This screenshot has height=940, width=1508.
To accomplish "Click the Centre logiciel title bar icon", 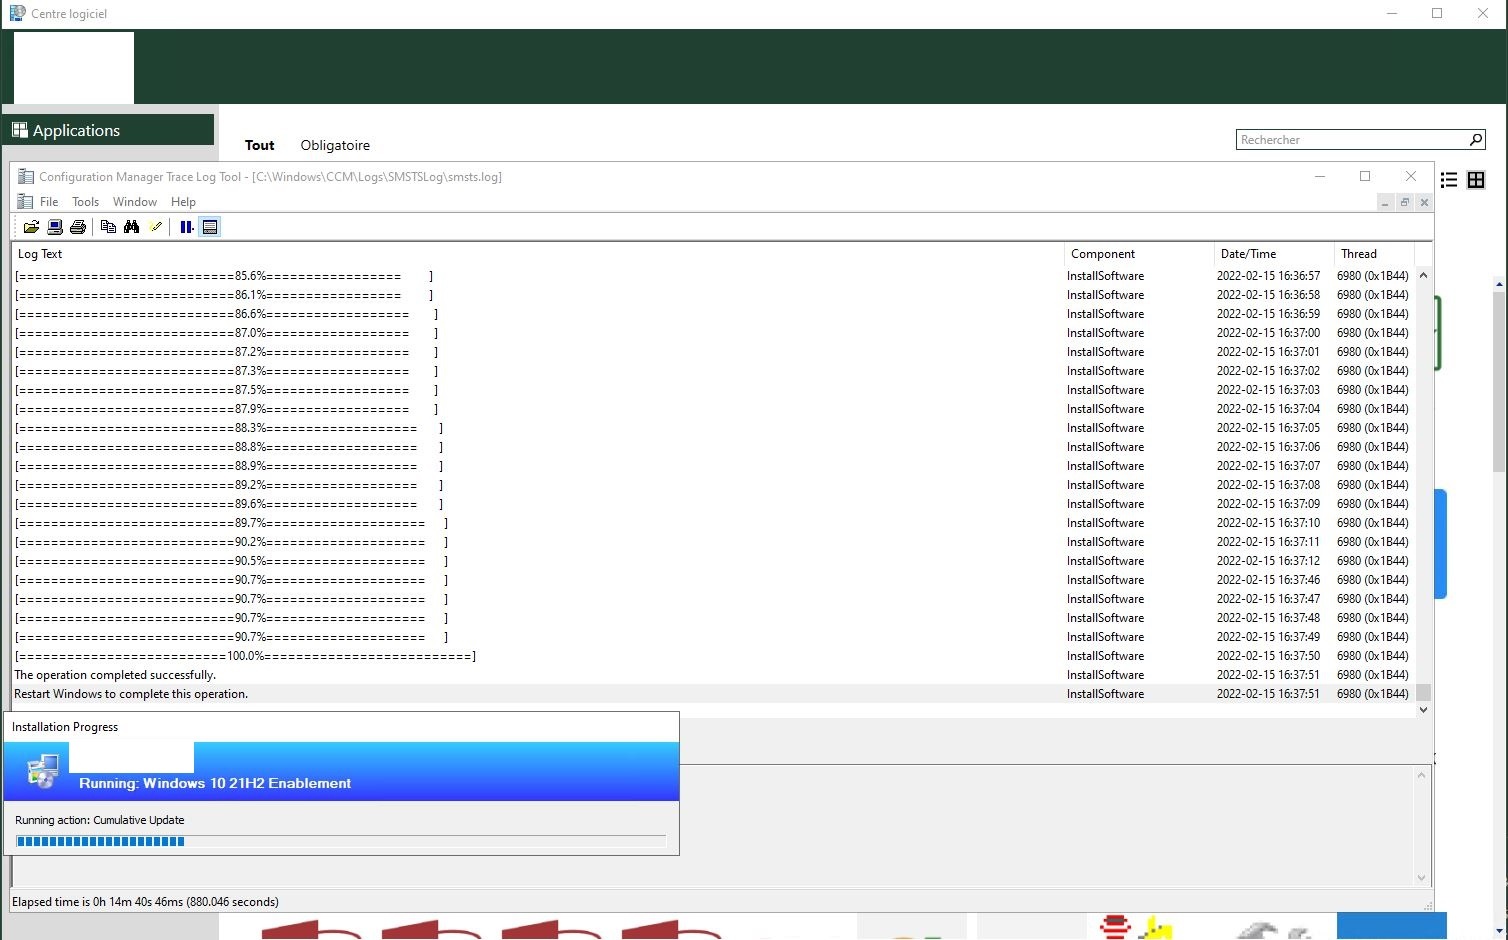I will (17, 13).
